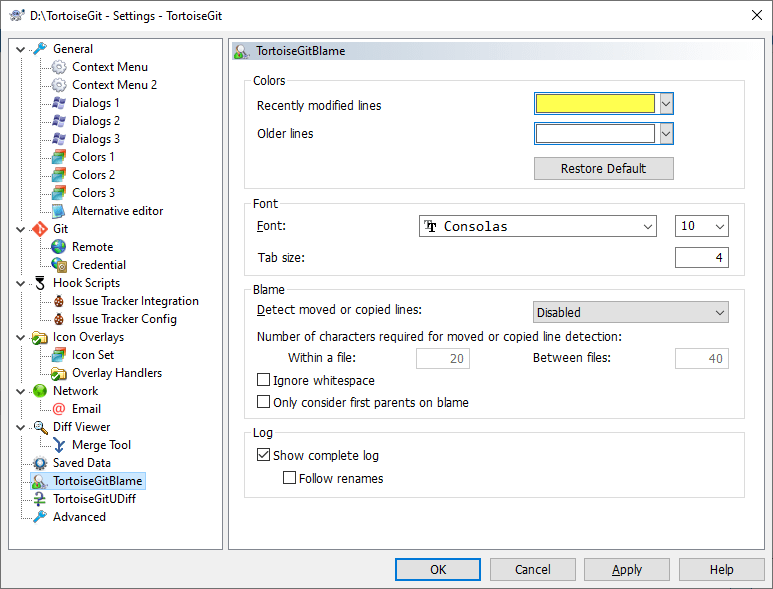Screen dimensions: 773x589
Task: Click the Cancel button
Action: [x=532, y=570]
